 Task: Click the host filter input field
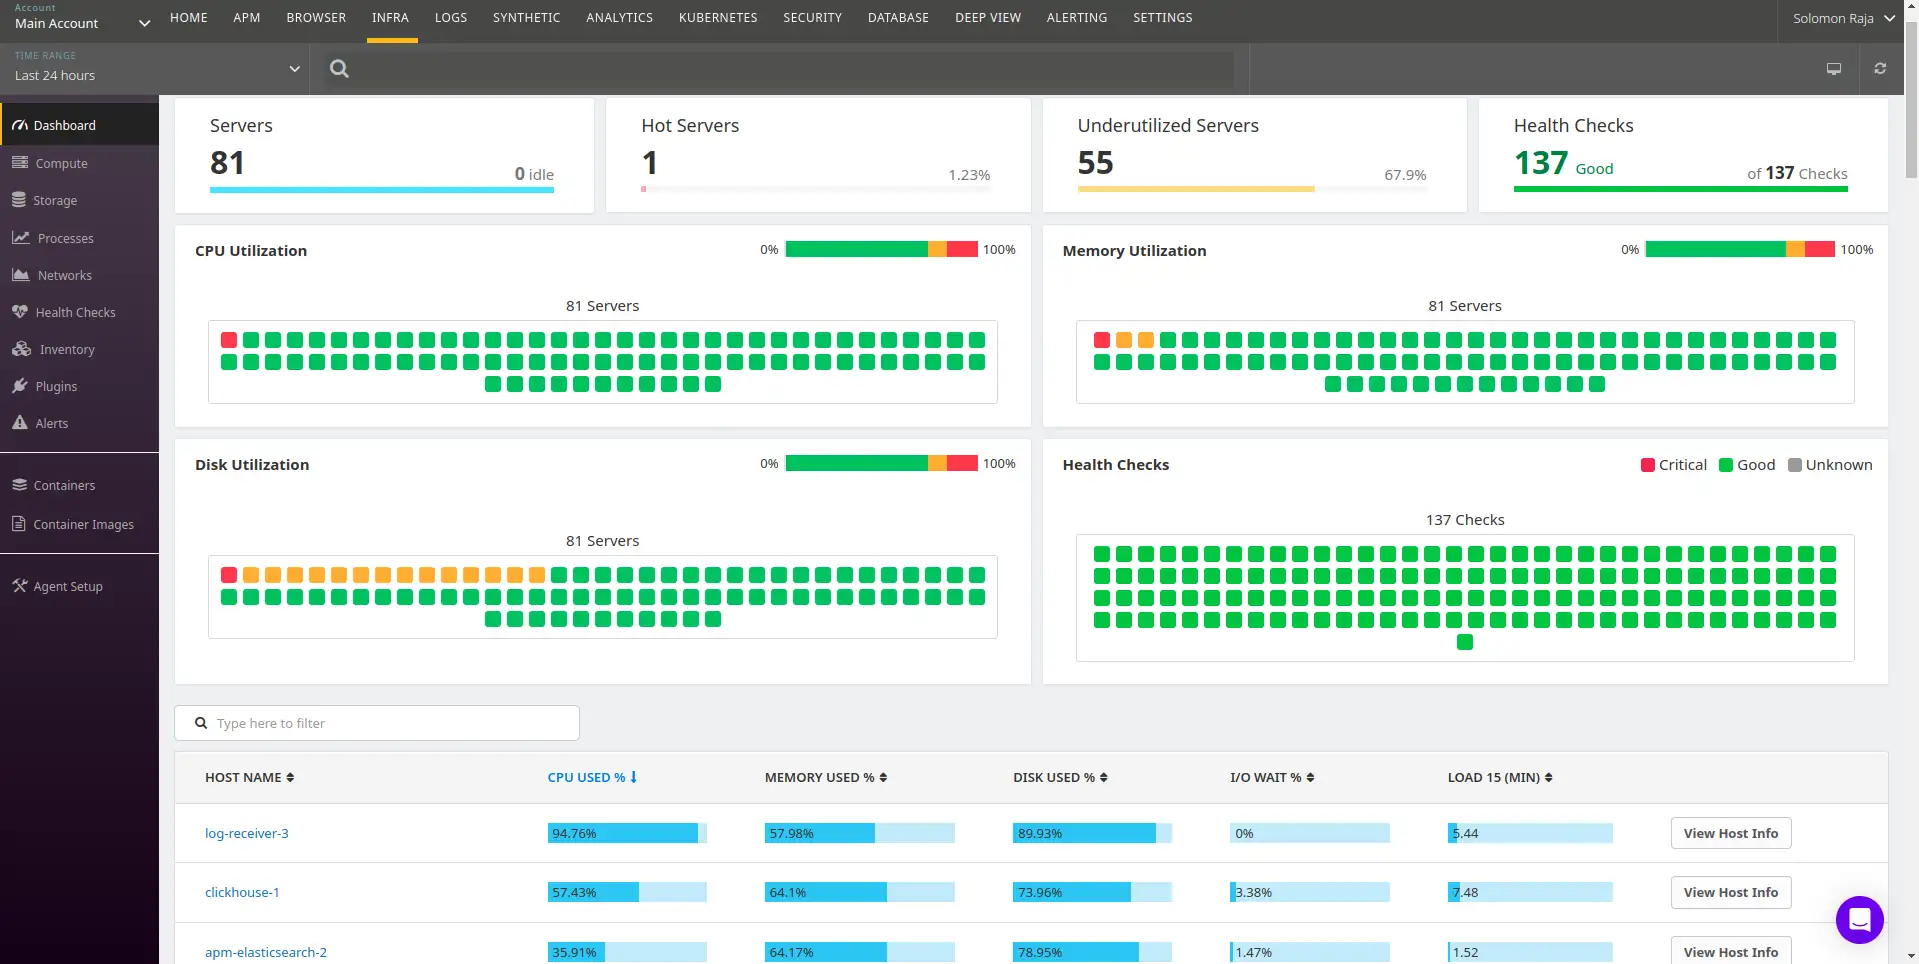coord(377,723)
